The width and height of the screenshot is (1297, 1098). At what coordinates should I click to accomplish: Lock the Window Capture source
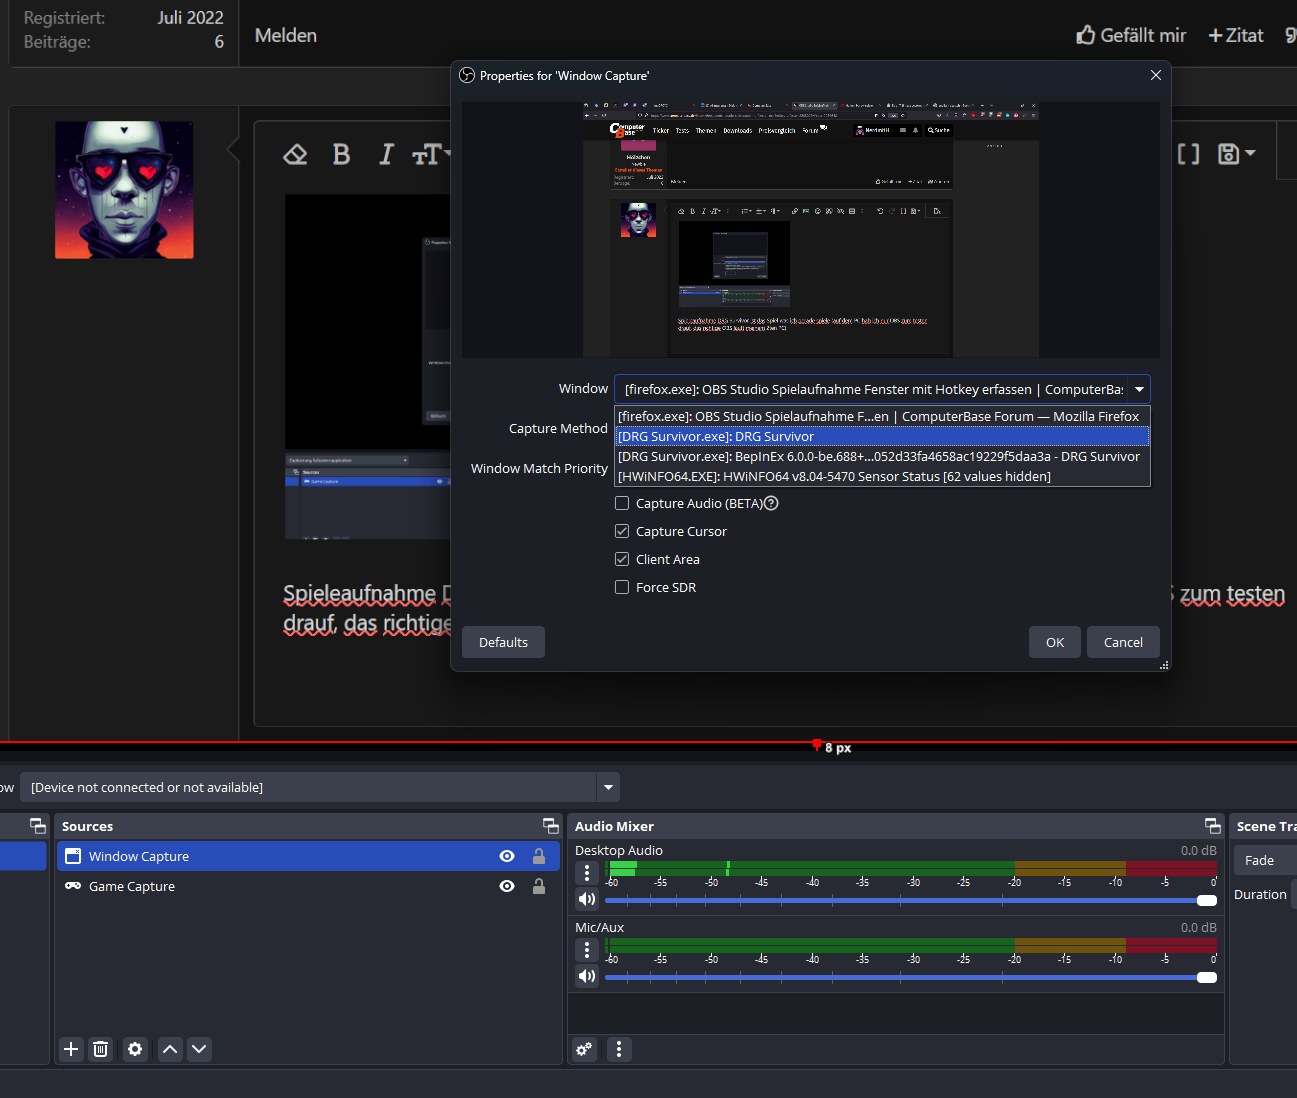pos(539,856)
